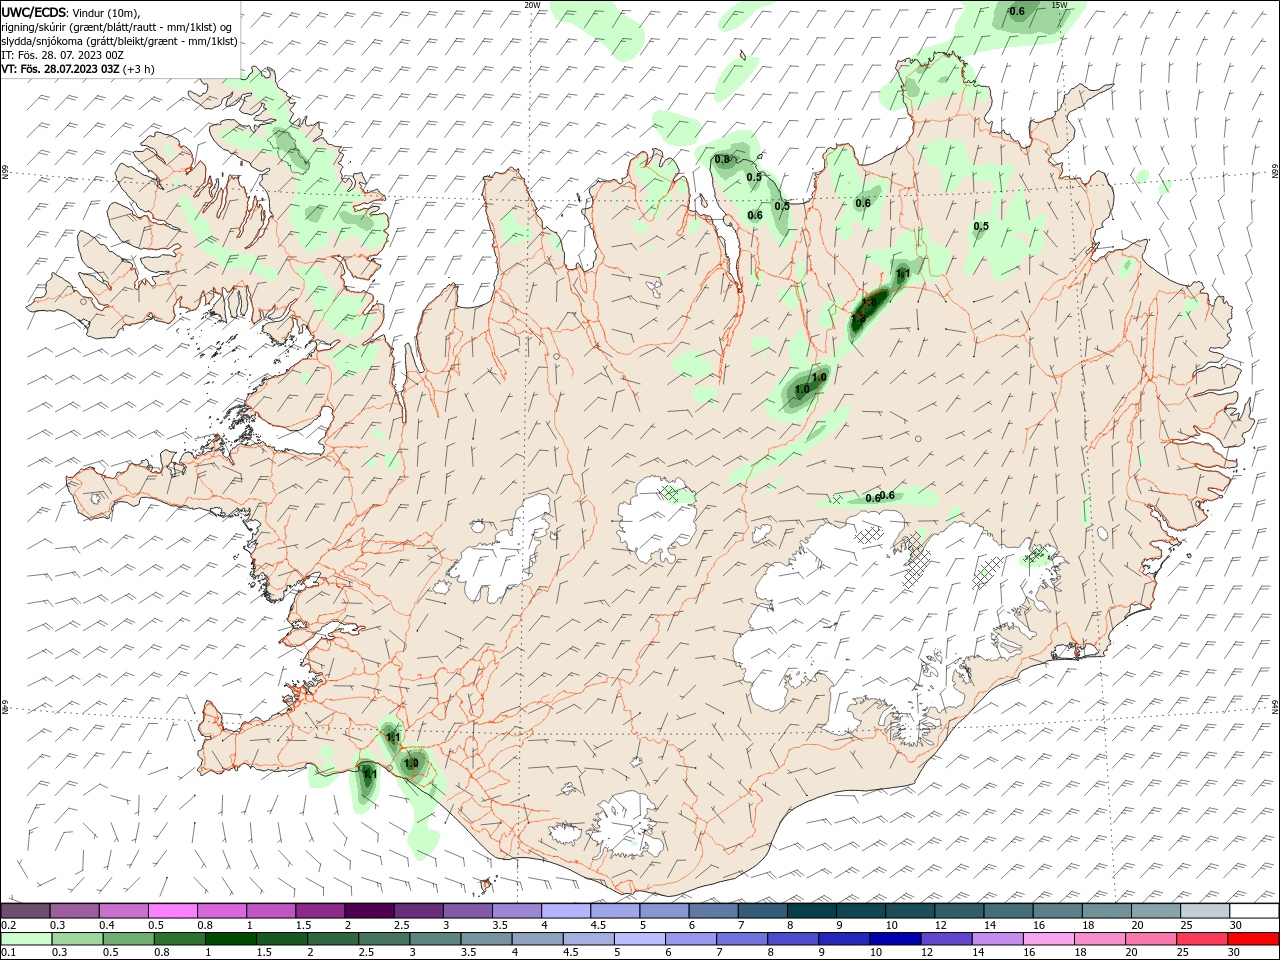
Task: Pick the 2 swatch in lower rain scale
Action: point(333,939)
